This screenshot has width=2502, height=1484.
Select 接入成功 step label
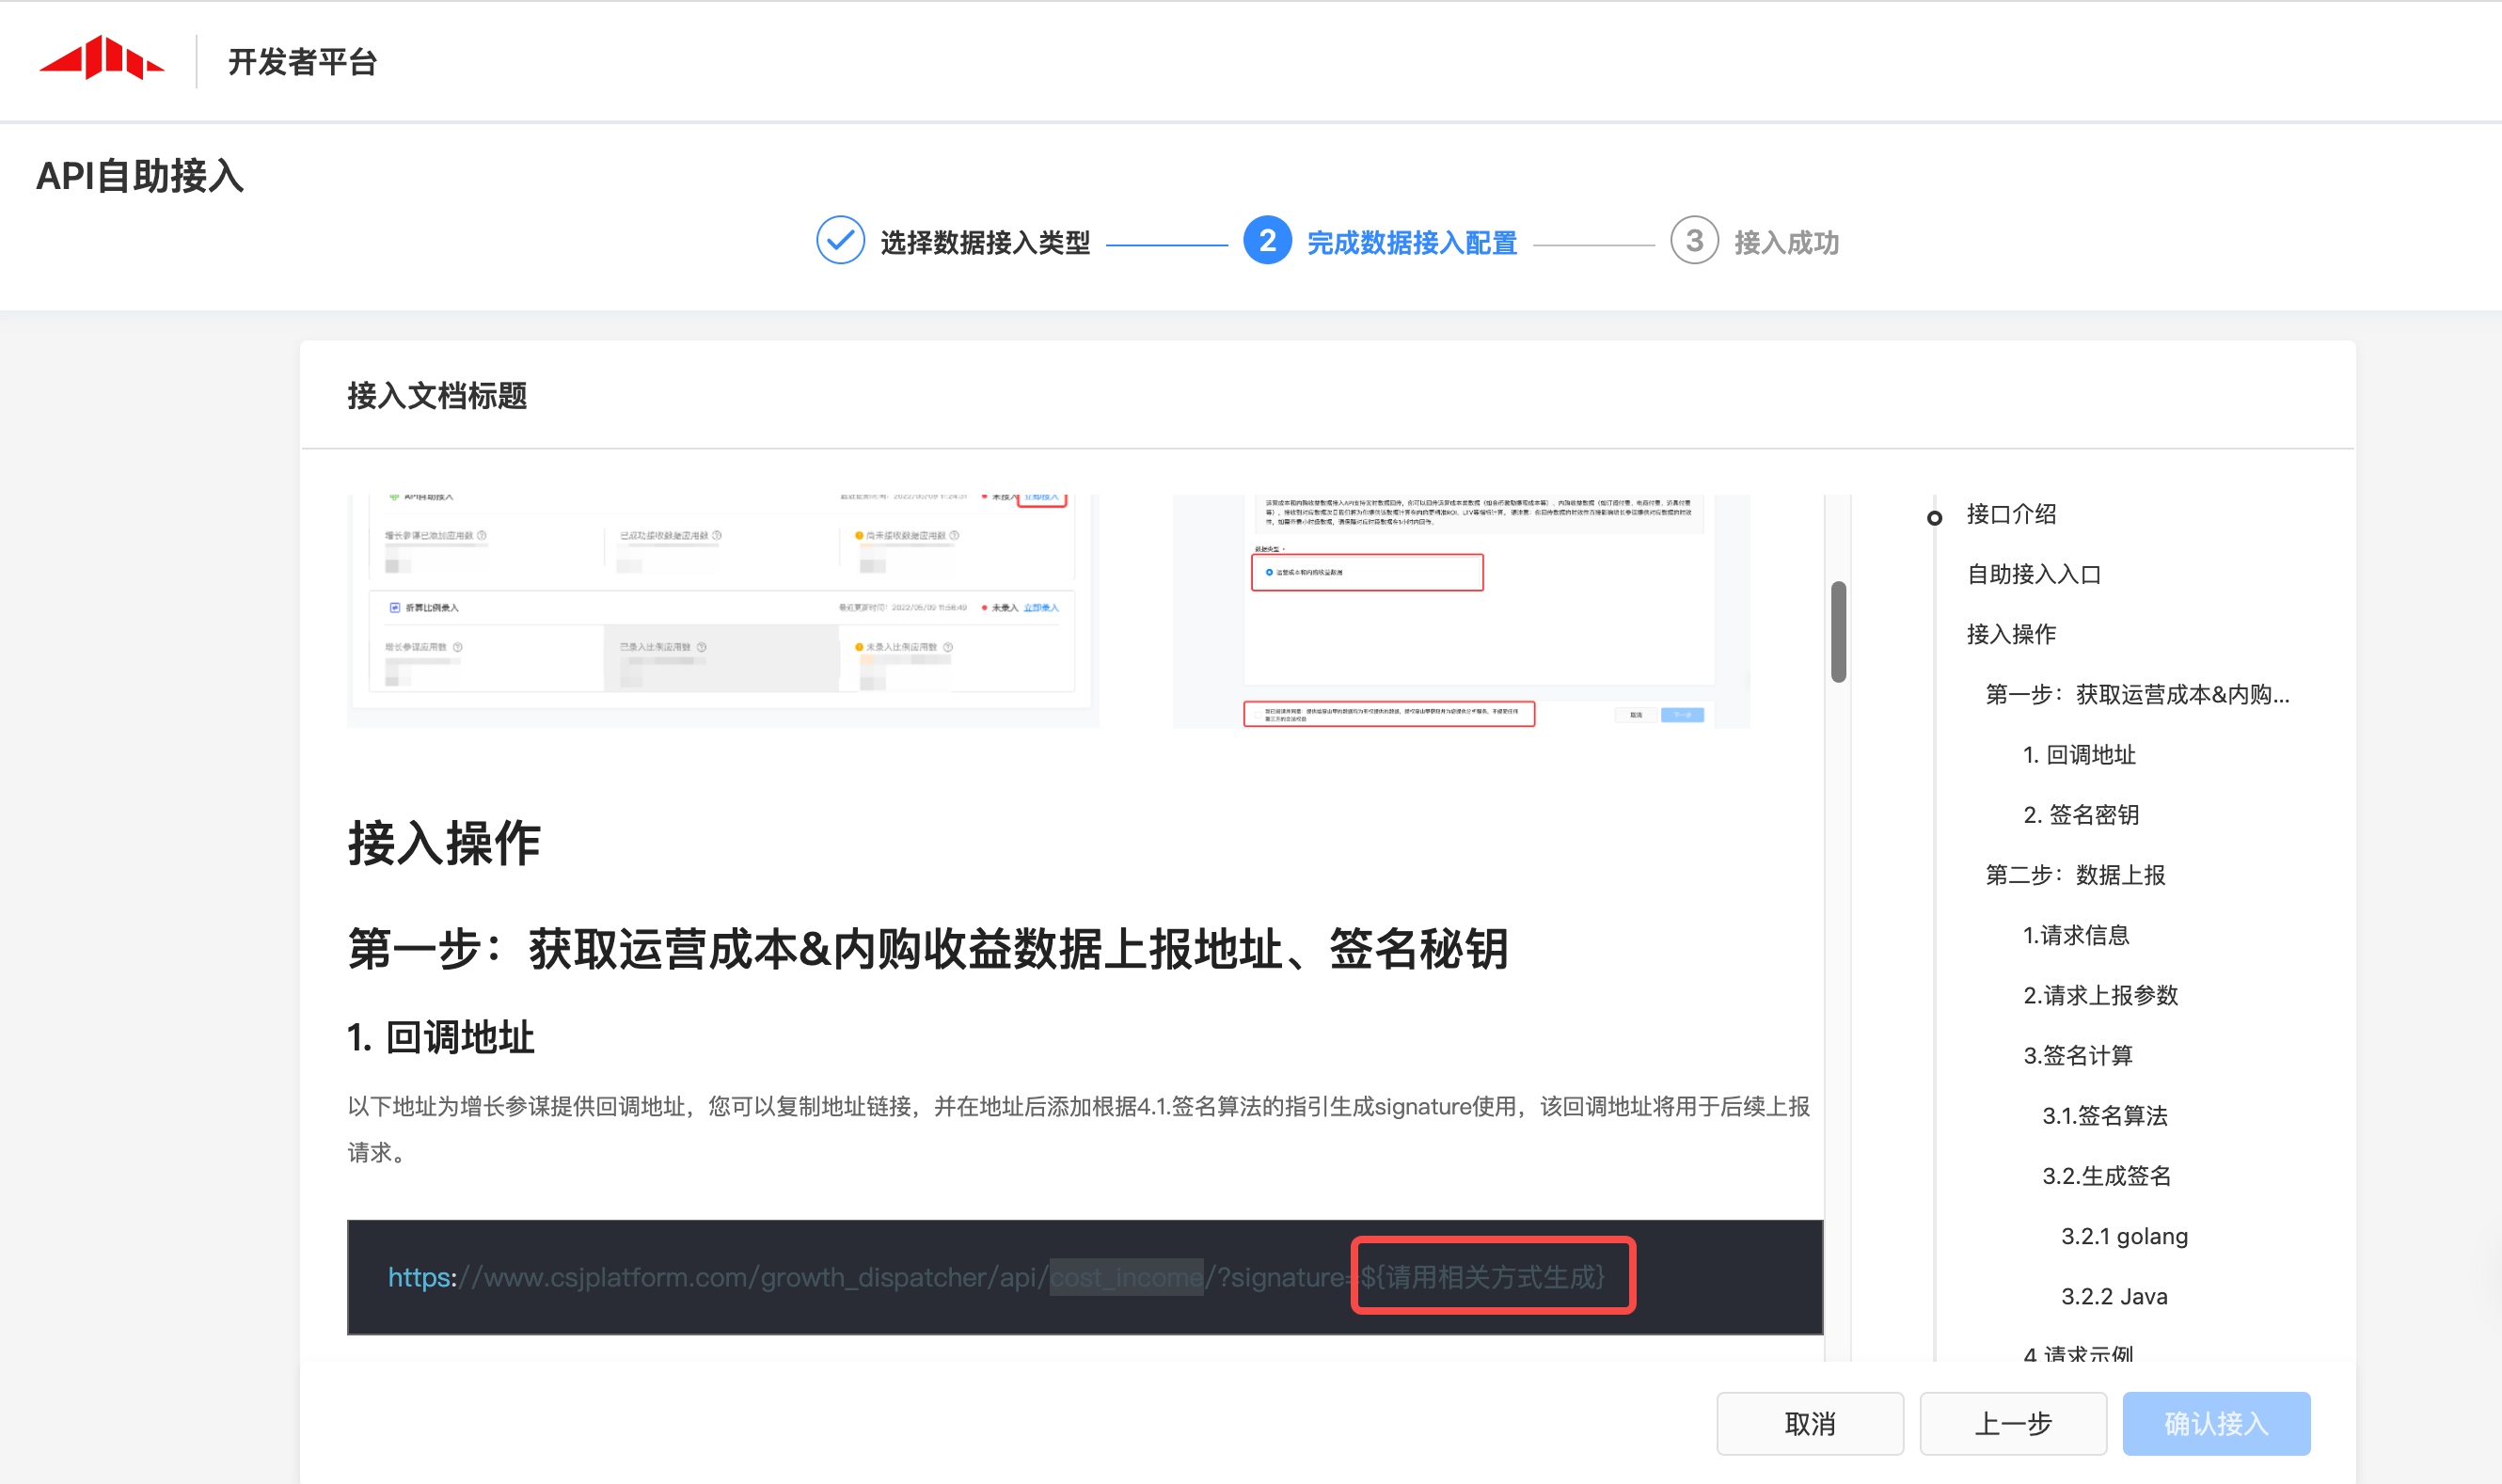[1786, 243]
